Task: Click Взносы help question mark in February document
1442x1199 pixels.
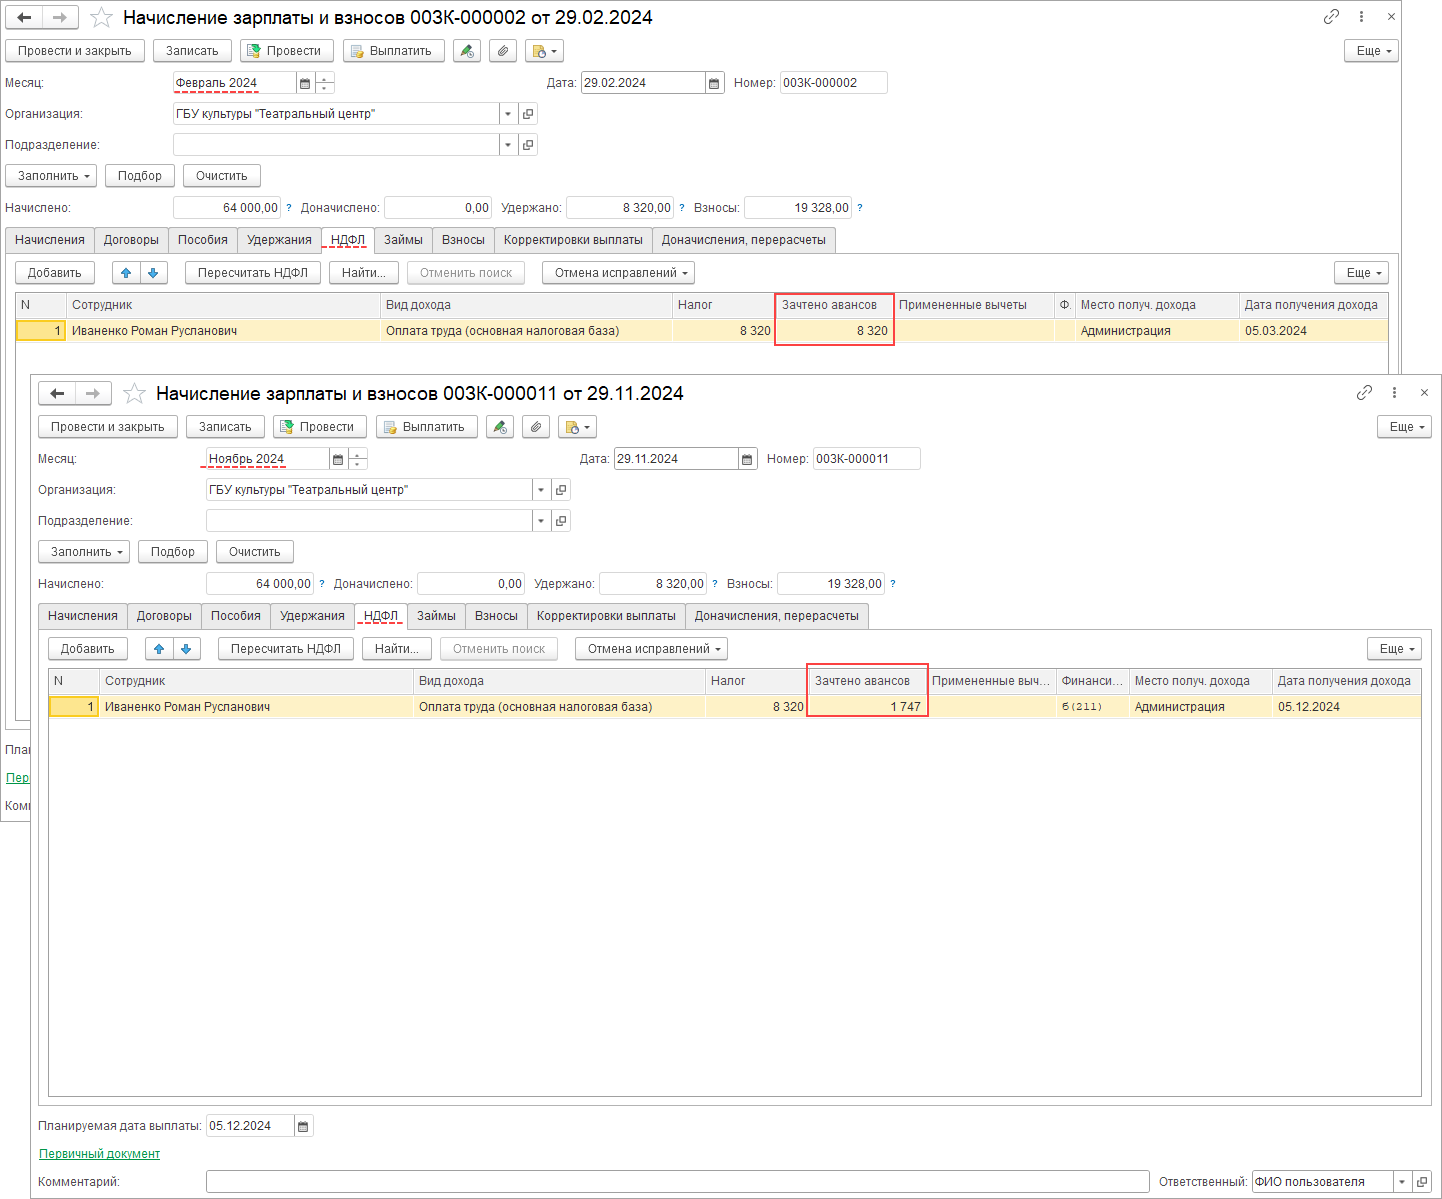Action: coord(860,208)
